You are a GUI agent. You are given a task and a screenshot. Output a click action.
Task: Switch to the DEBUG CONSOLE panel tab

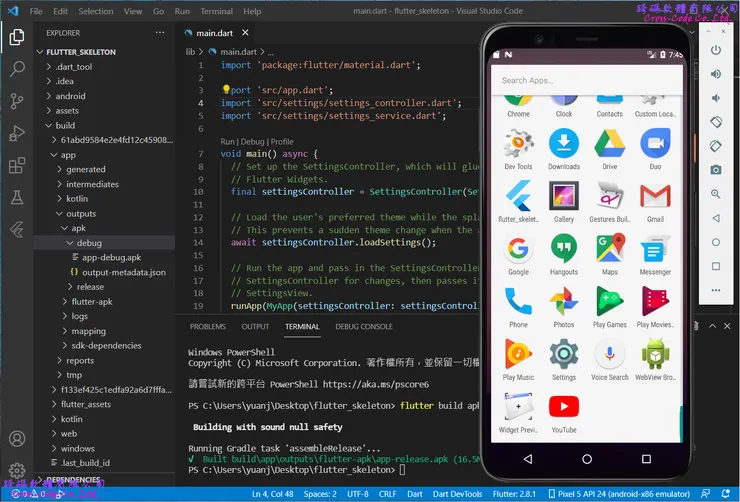click(363, 327)
